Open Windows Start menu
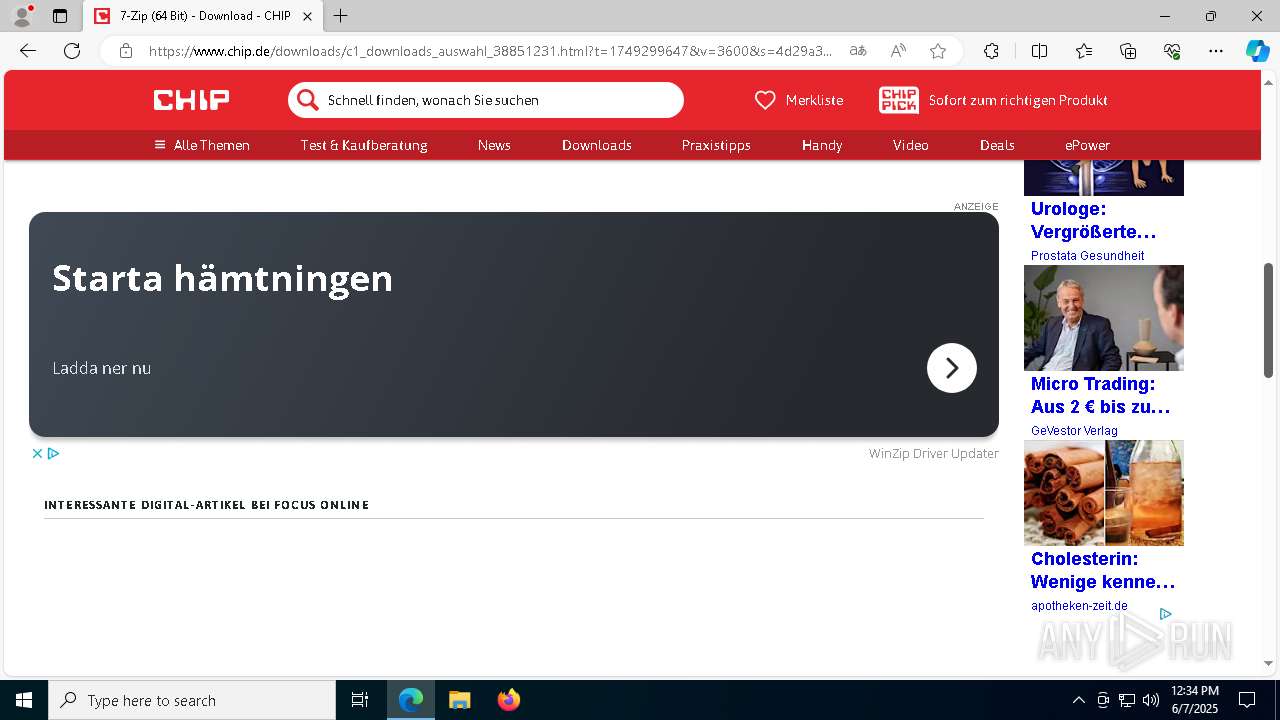1280x720 pixels. (24, 700)
